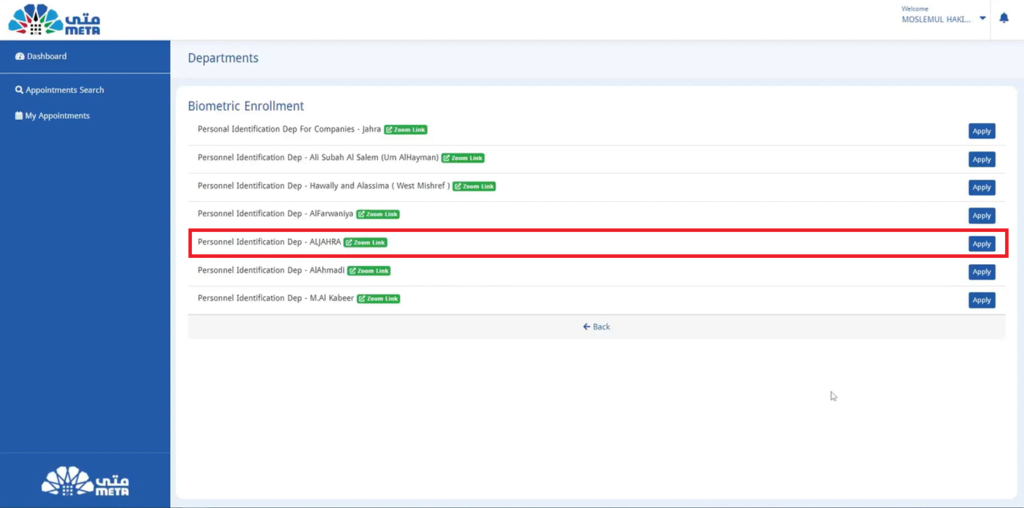Viewport: 1024px width, 508px height.
Task: Click the META logo in sidebar footer
Action: coord(85,482)
